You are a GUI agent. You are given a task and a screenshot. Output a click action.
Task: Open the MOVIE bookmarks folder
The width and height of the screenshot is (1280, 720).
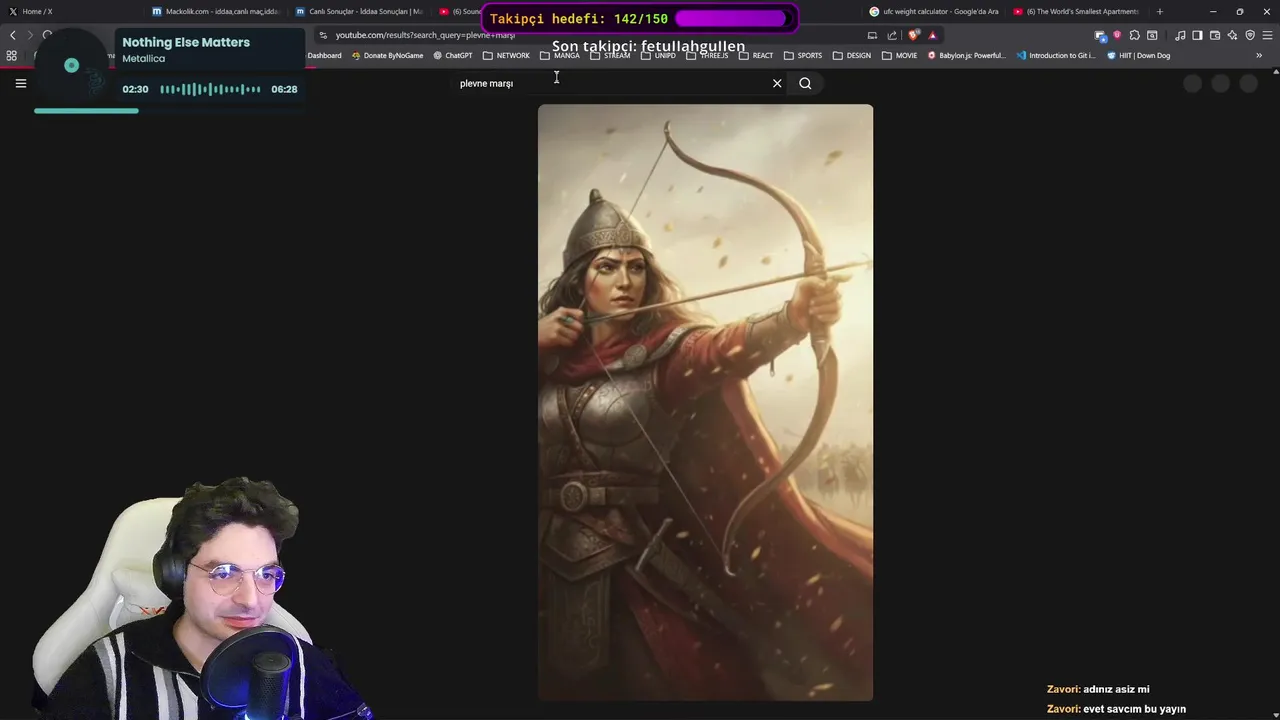pyautogui.click(x=899, y=55)
